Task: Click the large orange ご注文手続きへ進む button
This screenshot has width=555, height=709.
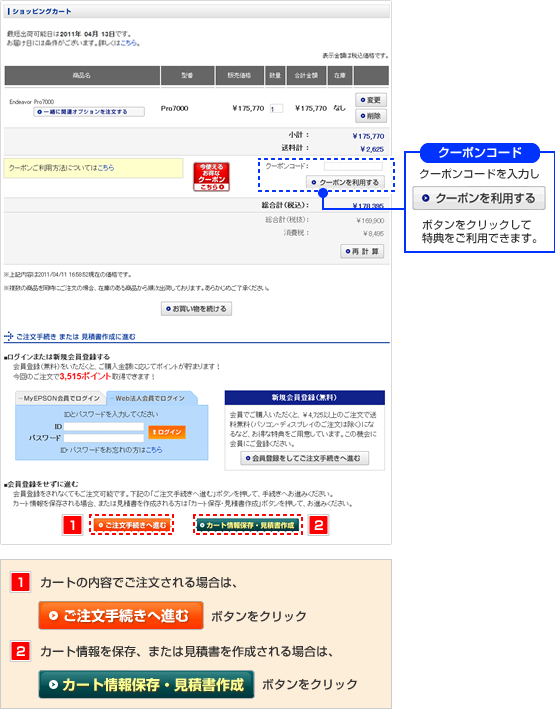Action: [x=121, y=615]
